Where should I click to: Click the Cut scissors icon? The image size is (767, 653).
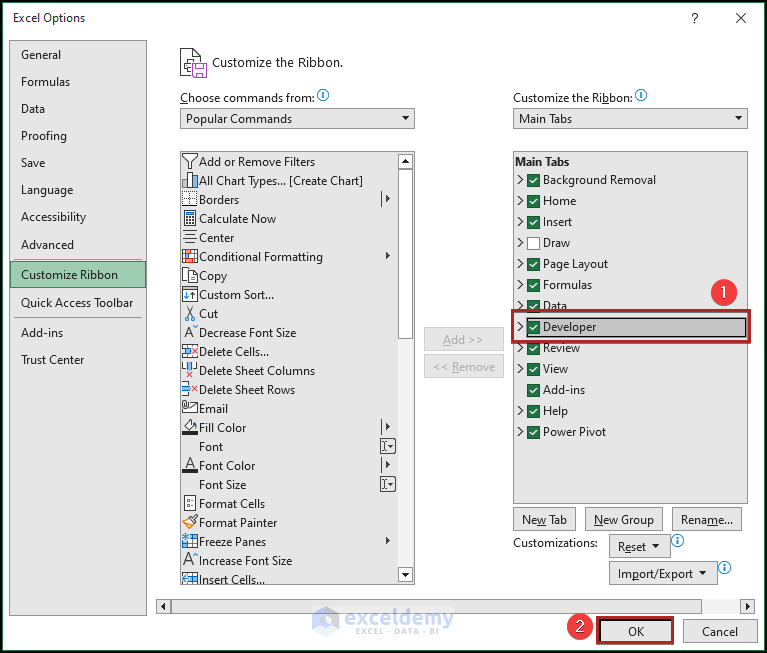pos(190,314)
